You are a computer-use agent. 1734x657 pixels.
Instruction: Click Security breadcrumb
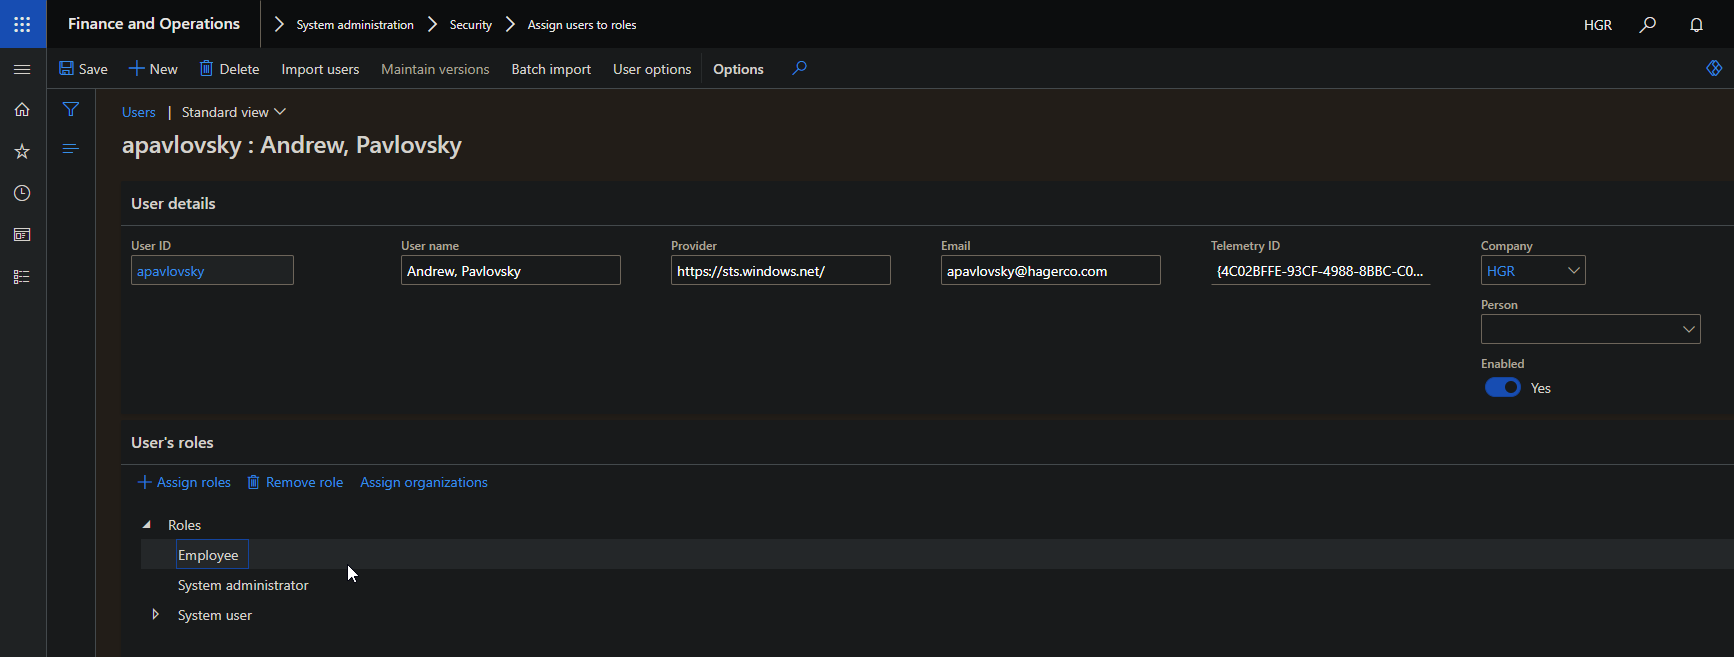(471, 25)
